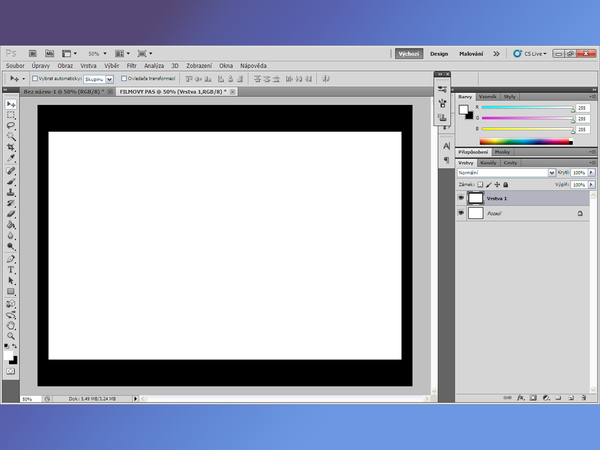Pick the Eyedropper tool
Viewport: 600px width, 450px height.
(x=11, y=158)
